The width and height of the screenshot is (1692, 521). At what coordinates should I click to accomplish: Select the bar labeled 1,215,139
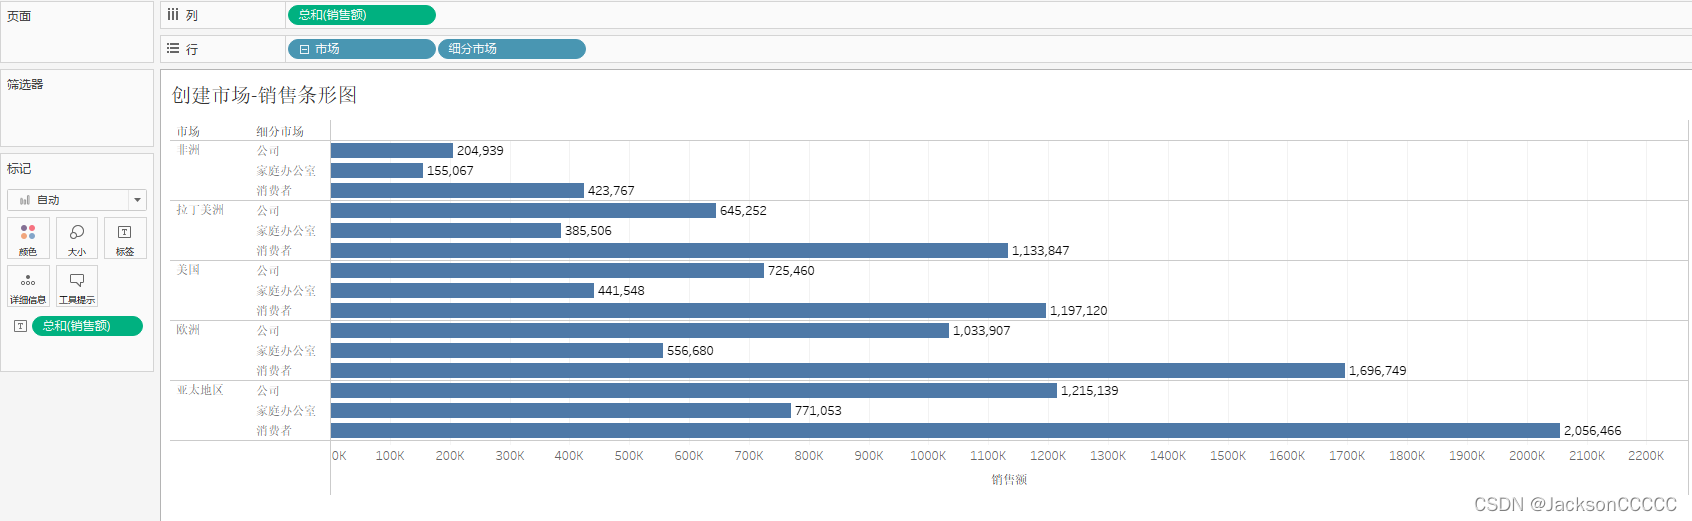[x=694, y=390]
